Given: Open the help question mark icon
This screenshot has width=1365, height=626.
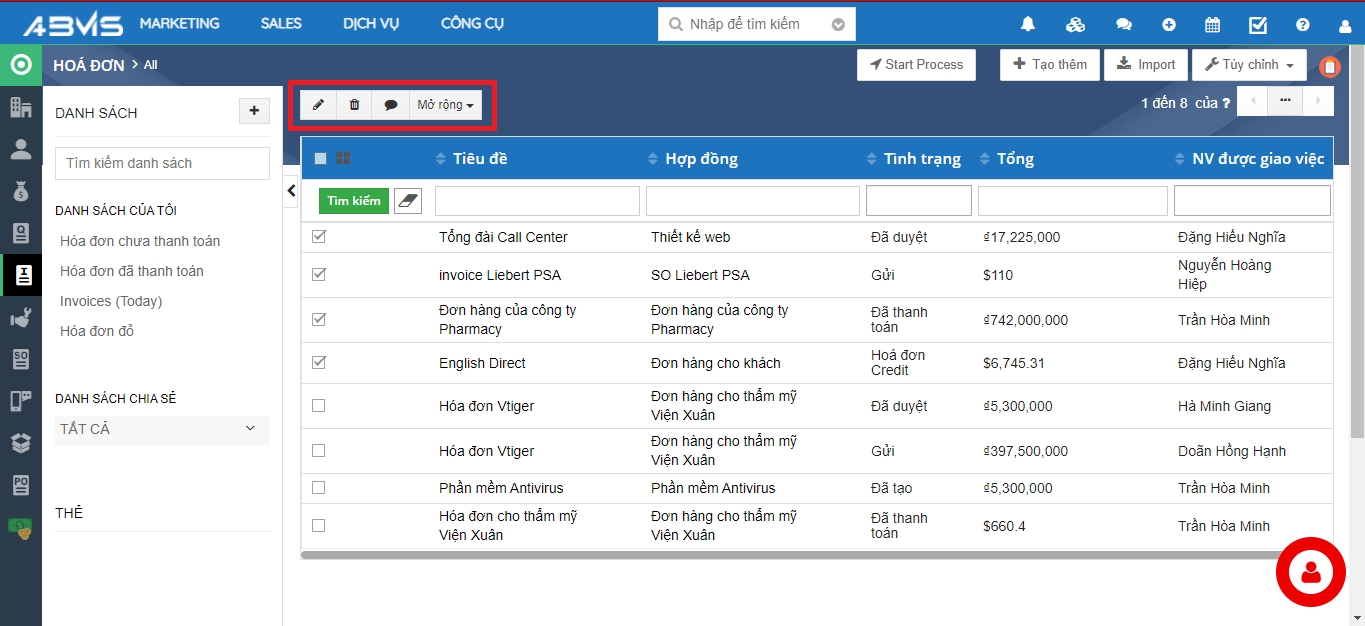Looking at the screenshot, I should (1302, 25).
